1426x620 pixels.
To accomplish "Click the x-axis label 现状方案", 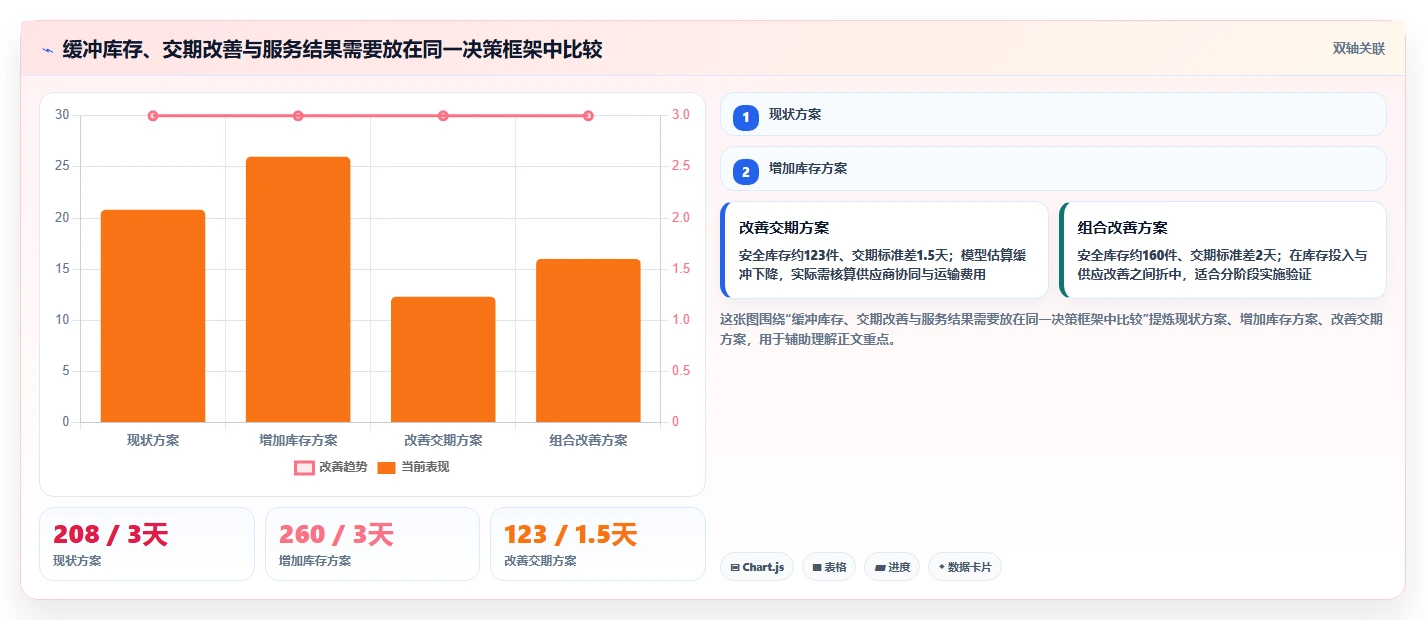I will (x=153, y=440).
